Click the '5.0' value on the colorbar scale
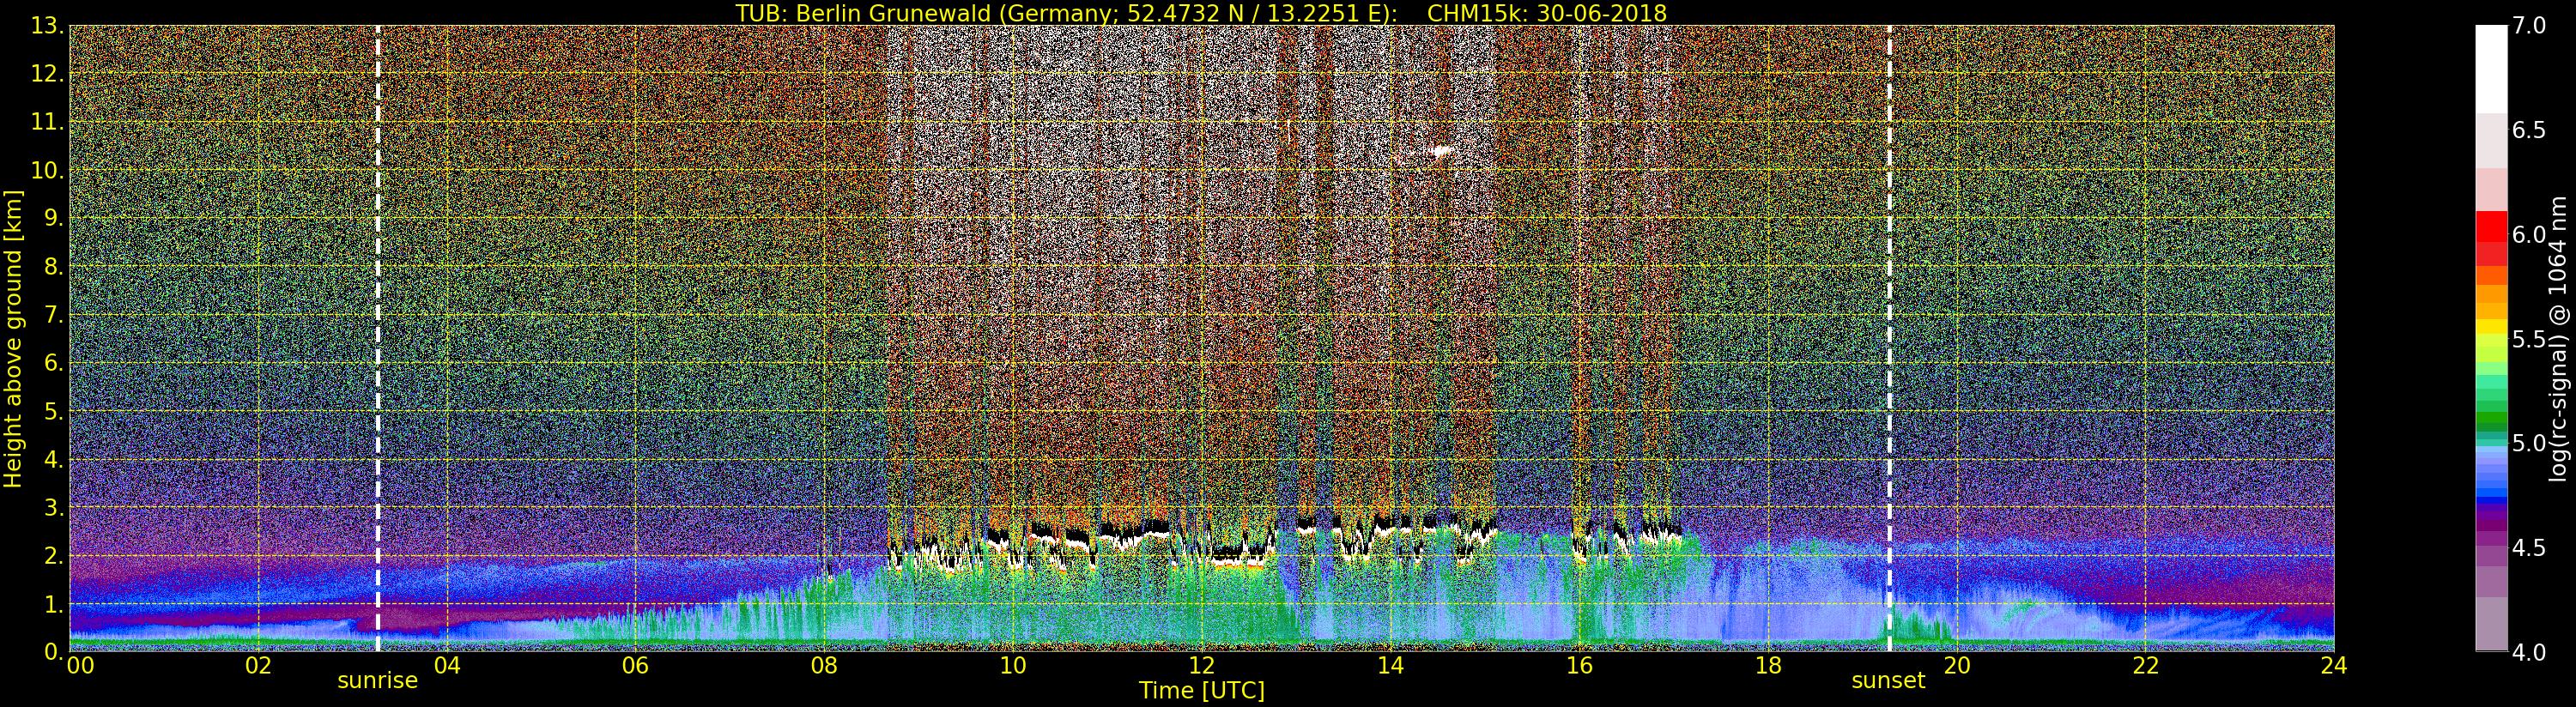 click(2530, 443)
